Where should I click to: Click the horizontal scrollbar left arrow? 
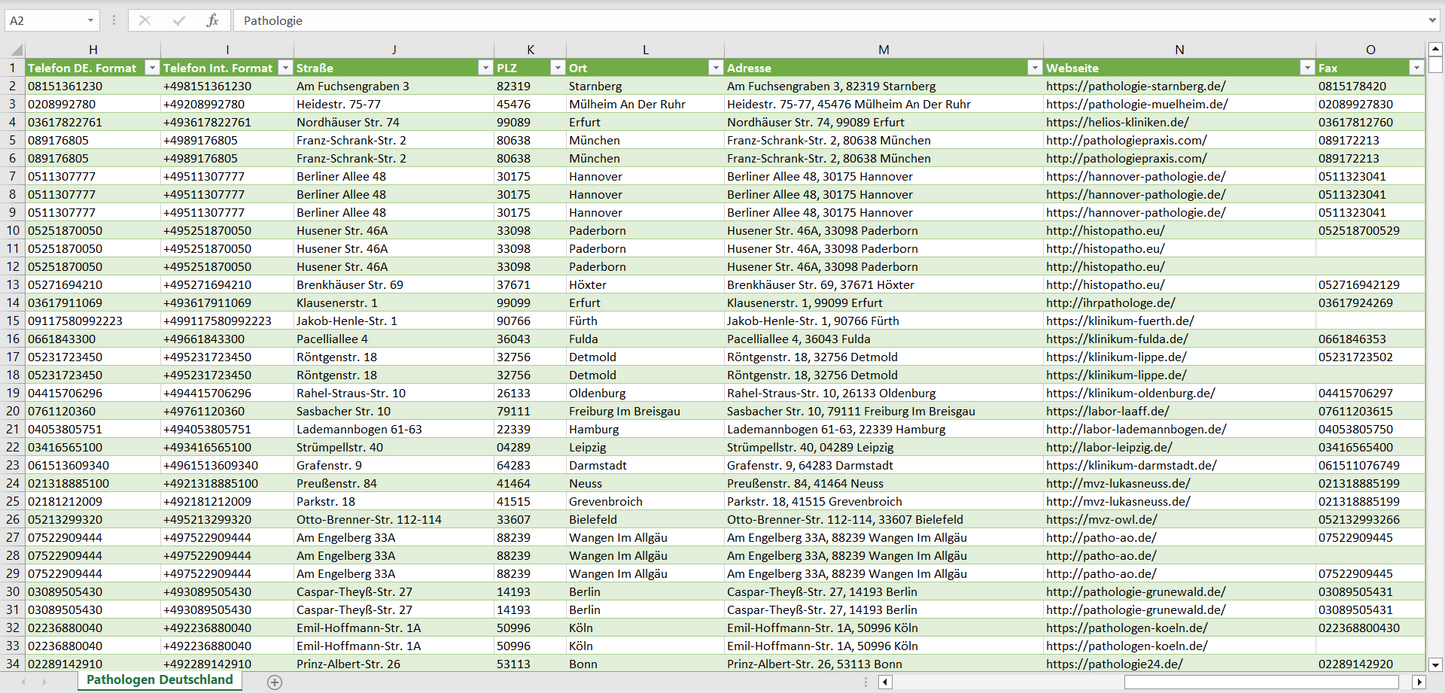[x=885, y=682]
